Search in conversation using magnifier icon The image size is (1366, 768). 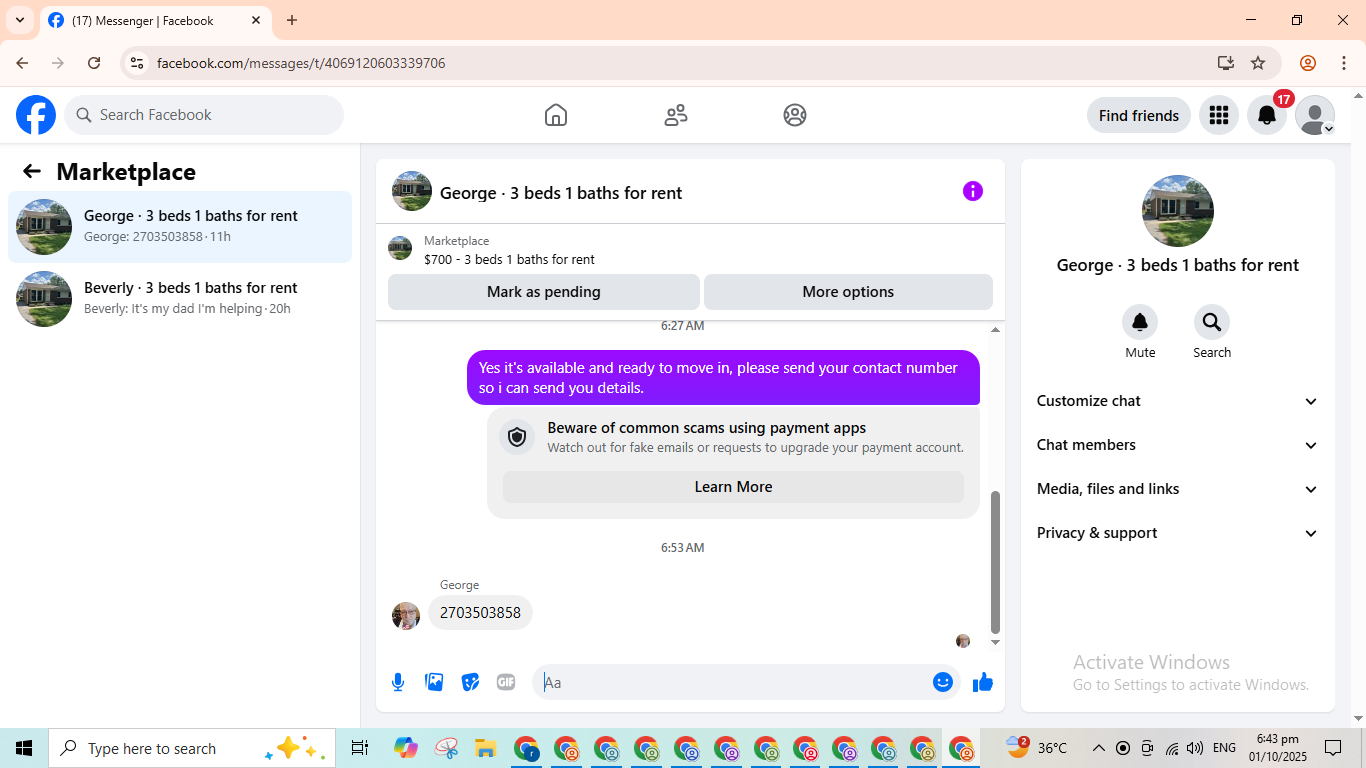[x=1212, y=322]
